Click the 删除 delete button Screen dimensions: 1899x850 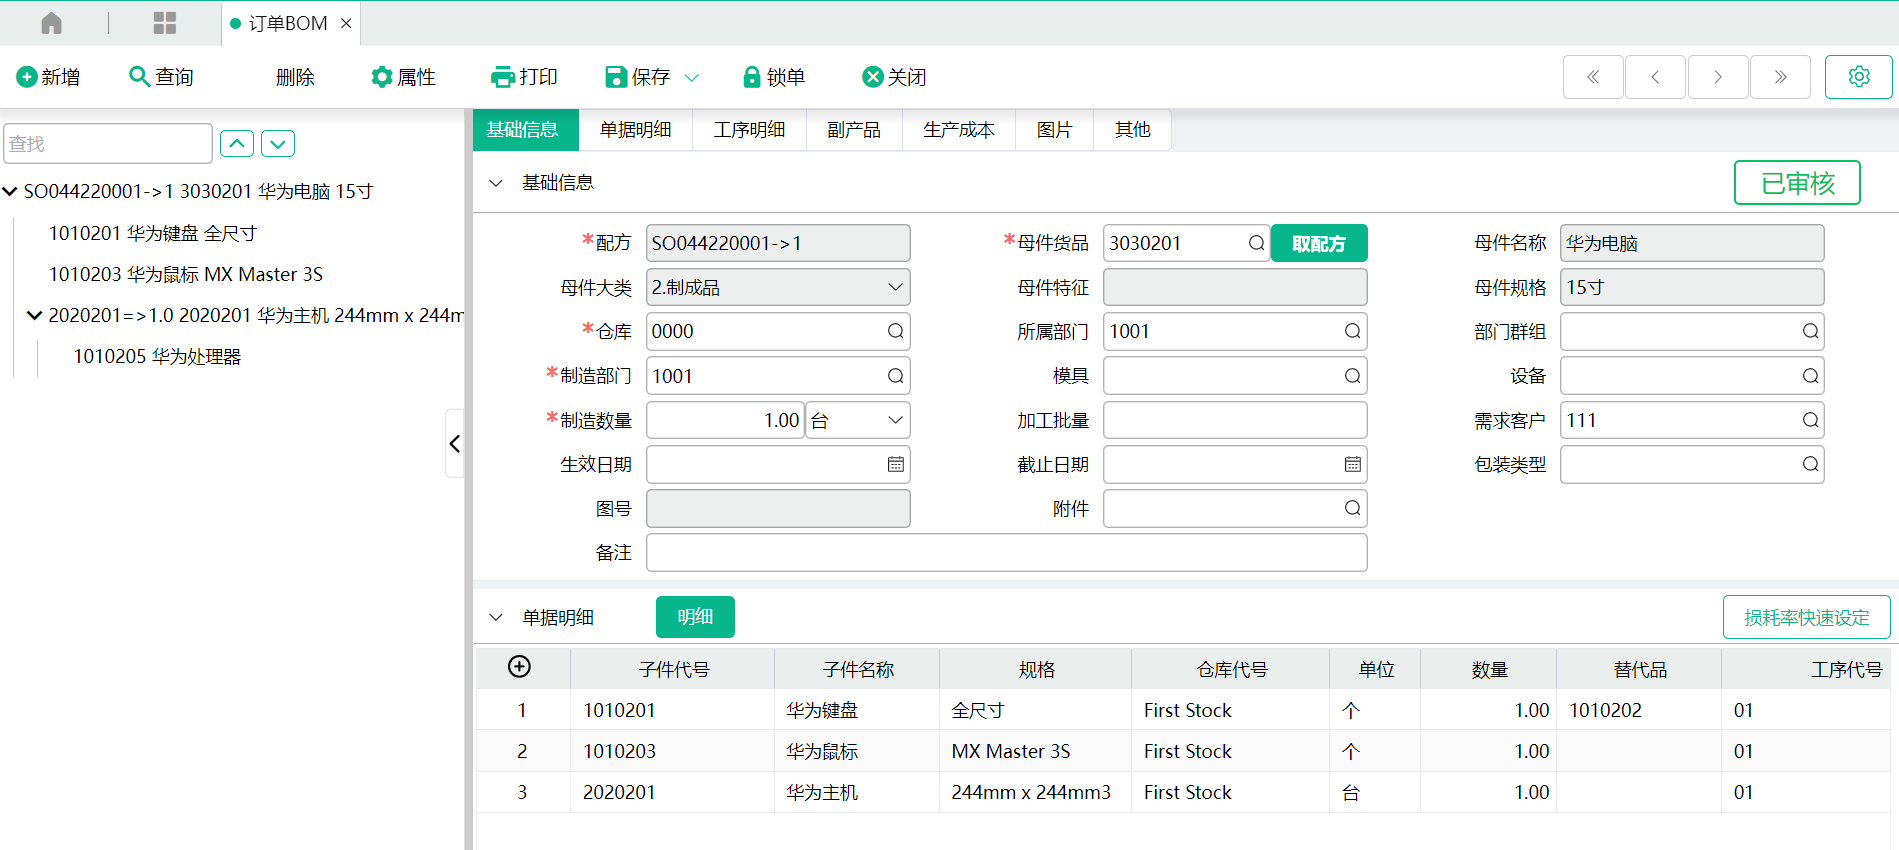click(x=295, y=77)
